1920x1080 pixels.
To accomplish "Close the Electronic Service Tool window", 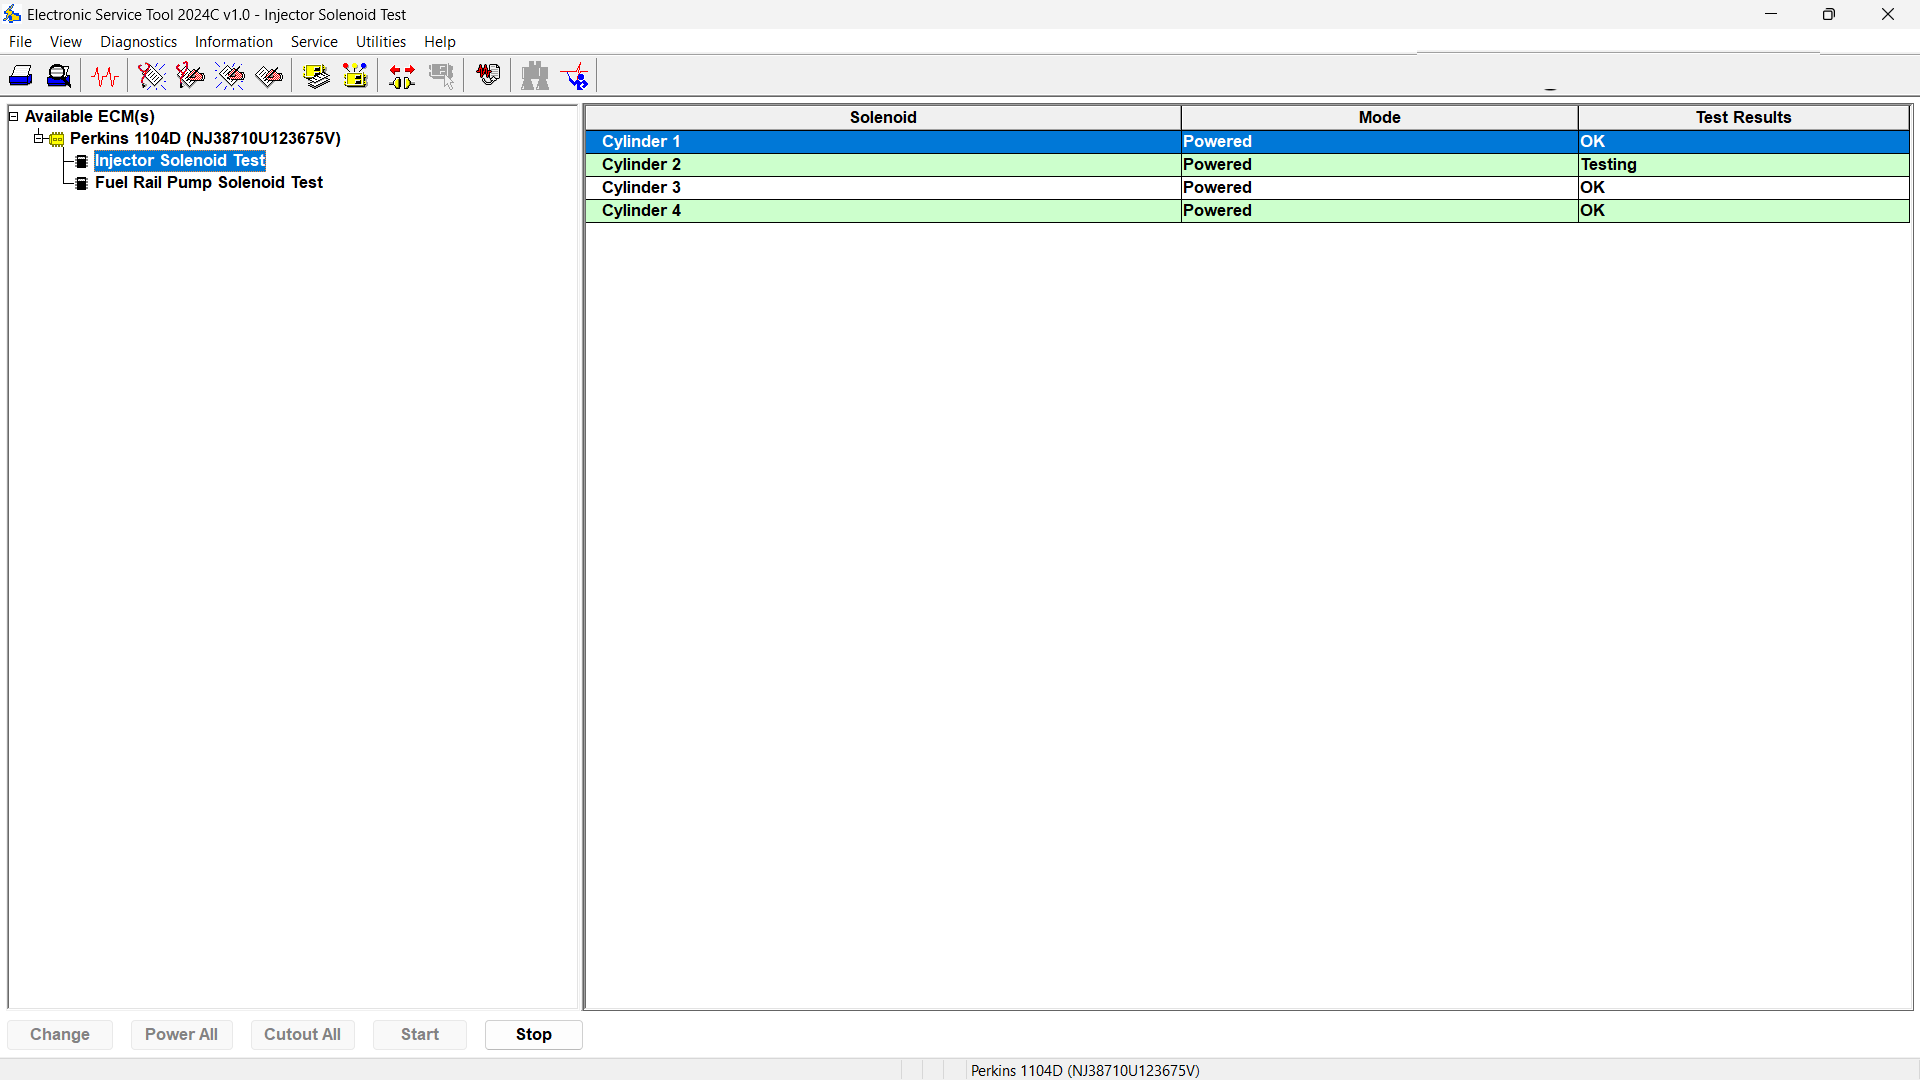I will point(1888,14).
